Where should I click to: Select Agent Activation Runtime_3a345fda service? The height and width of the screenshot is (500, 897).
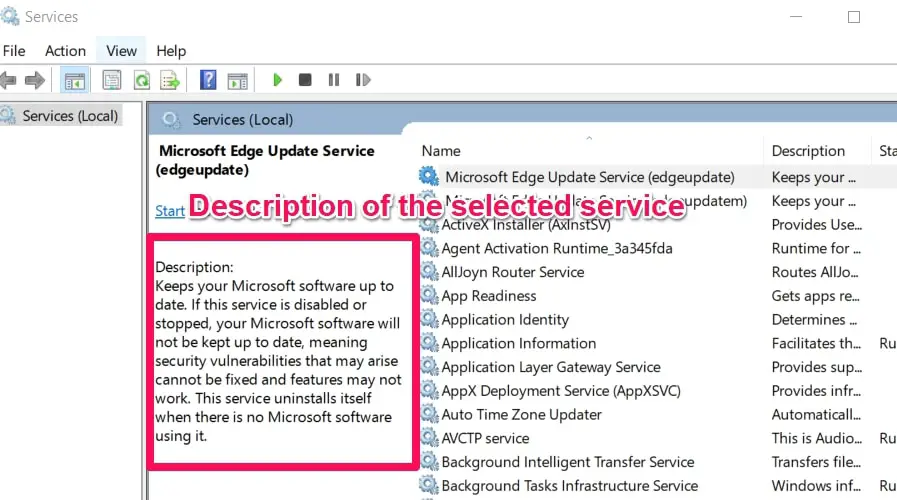point(557,248)
